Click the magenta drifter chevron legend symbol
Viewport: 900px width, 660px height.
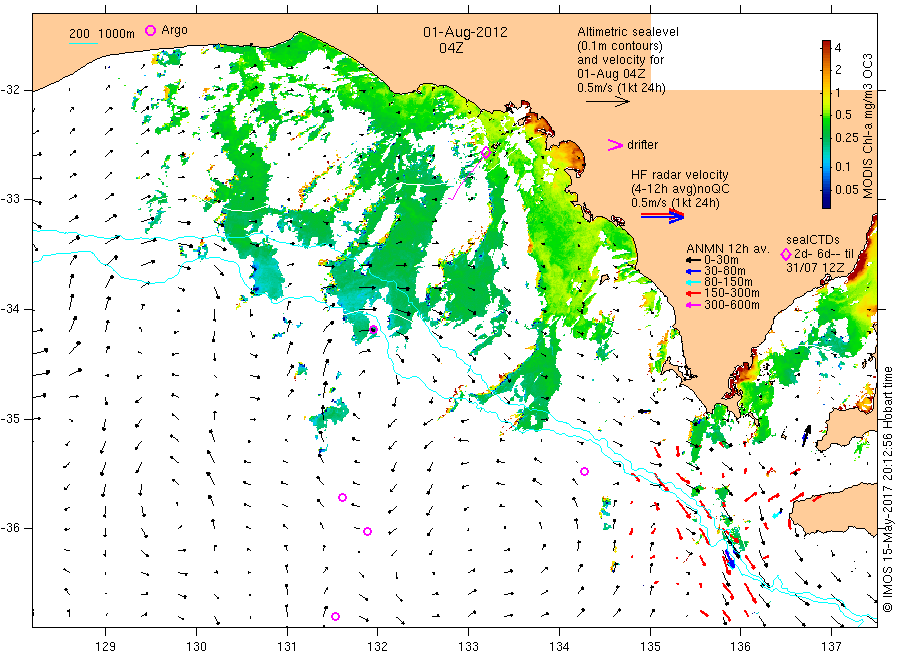click(615, 145)
